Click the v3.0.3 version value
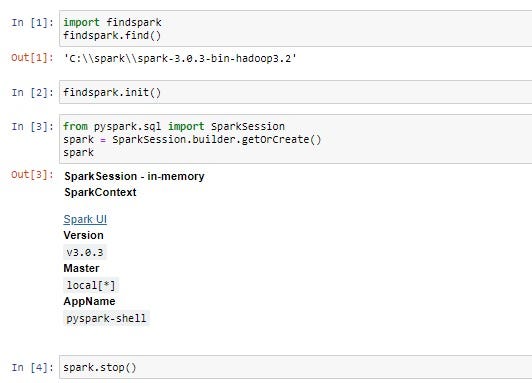Viewport: 532px width, 383px height. (85, 252)
